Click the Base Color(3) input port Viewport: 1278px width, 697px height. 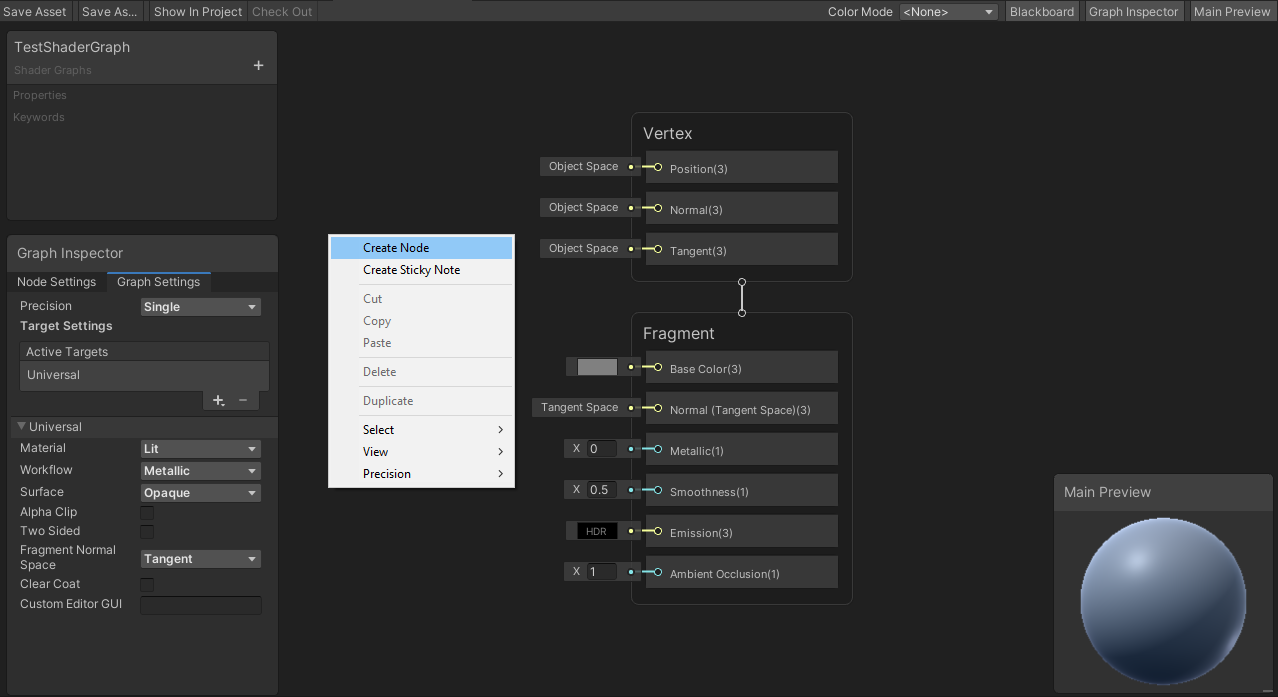[x=657, y=368]
